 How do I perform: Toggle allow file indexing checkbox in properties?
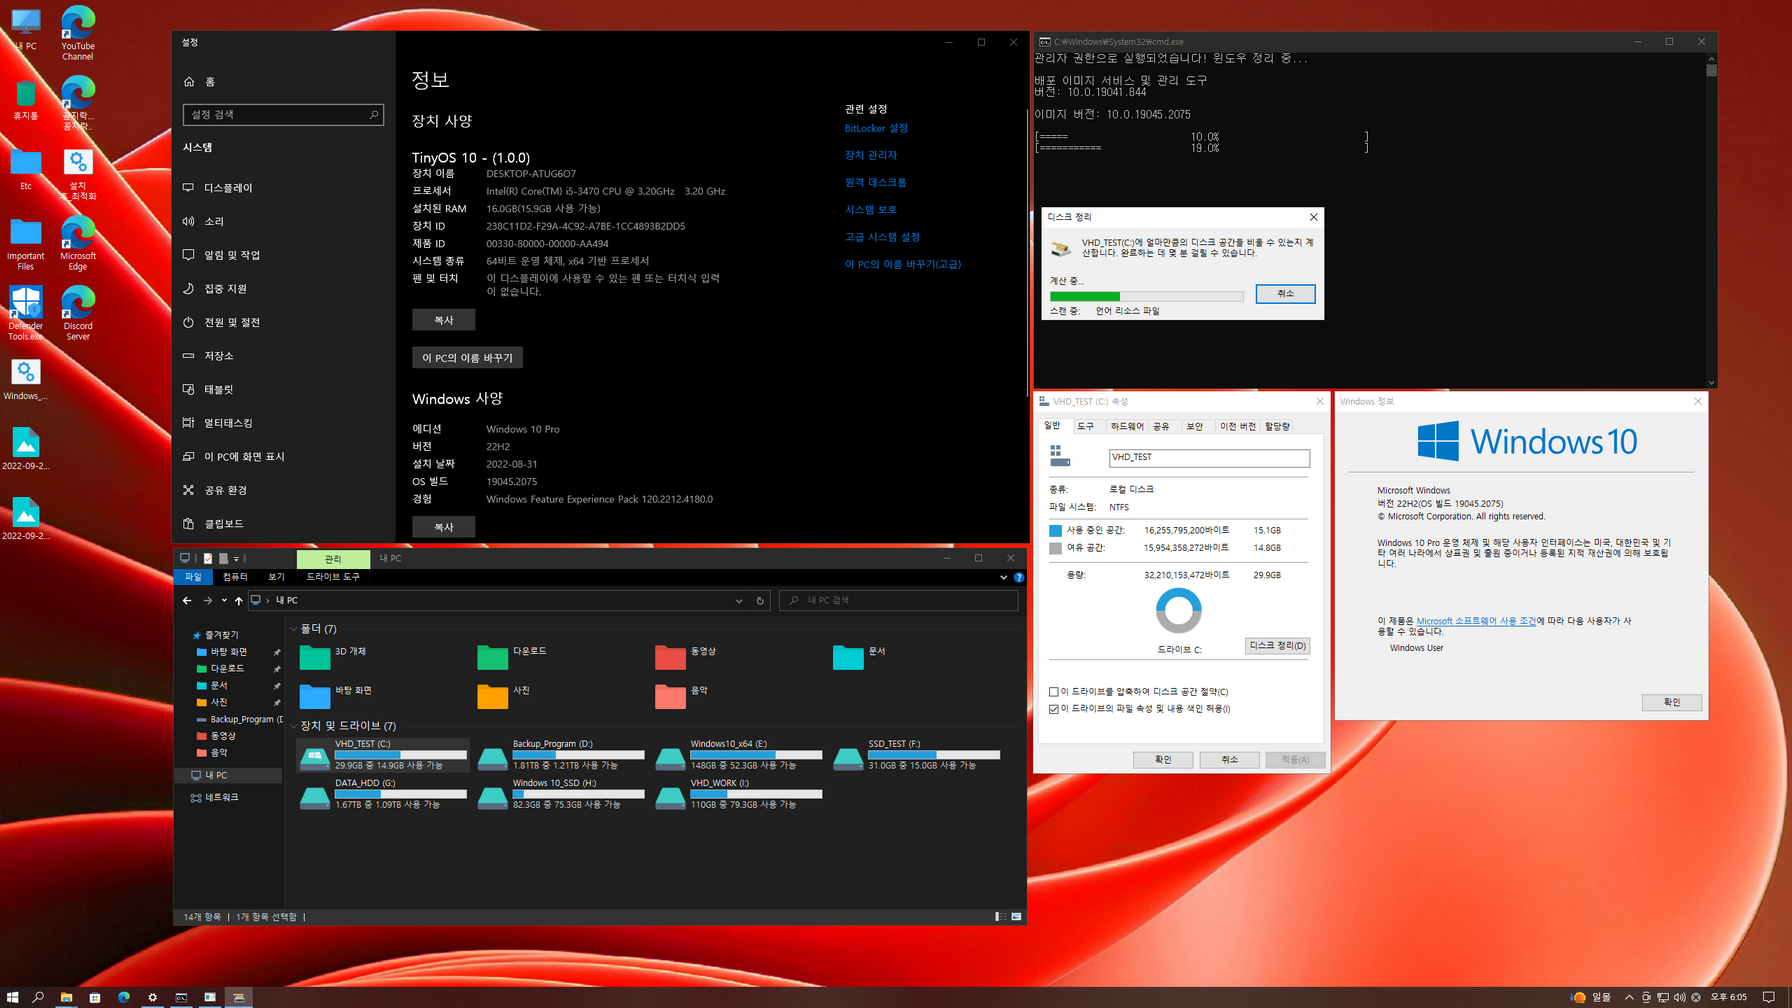click(1054, 709)
